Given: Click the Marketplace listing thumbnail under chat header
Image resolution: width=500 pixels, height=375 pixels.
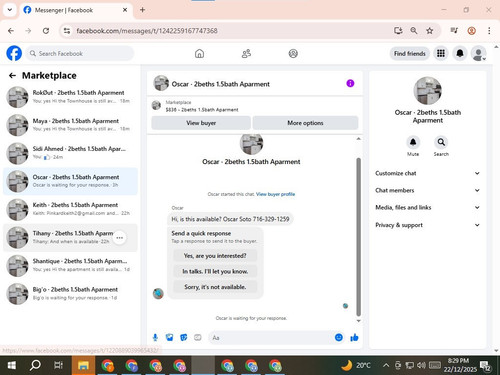Looking at the screenshot, I should point(156,106).
